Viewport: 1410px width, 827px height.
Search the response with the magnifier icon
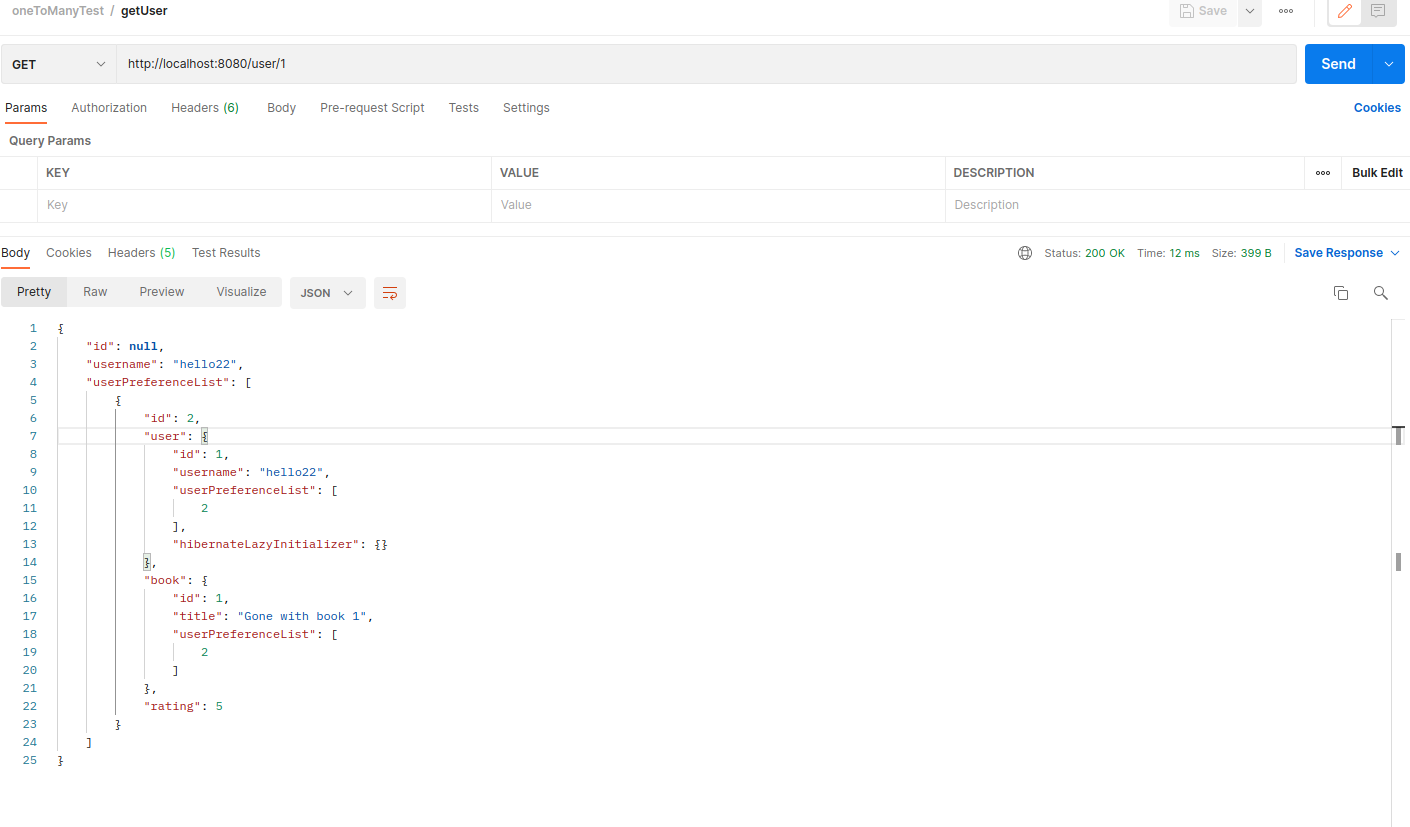1381,293
